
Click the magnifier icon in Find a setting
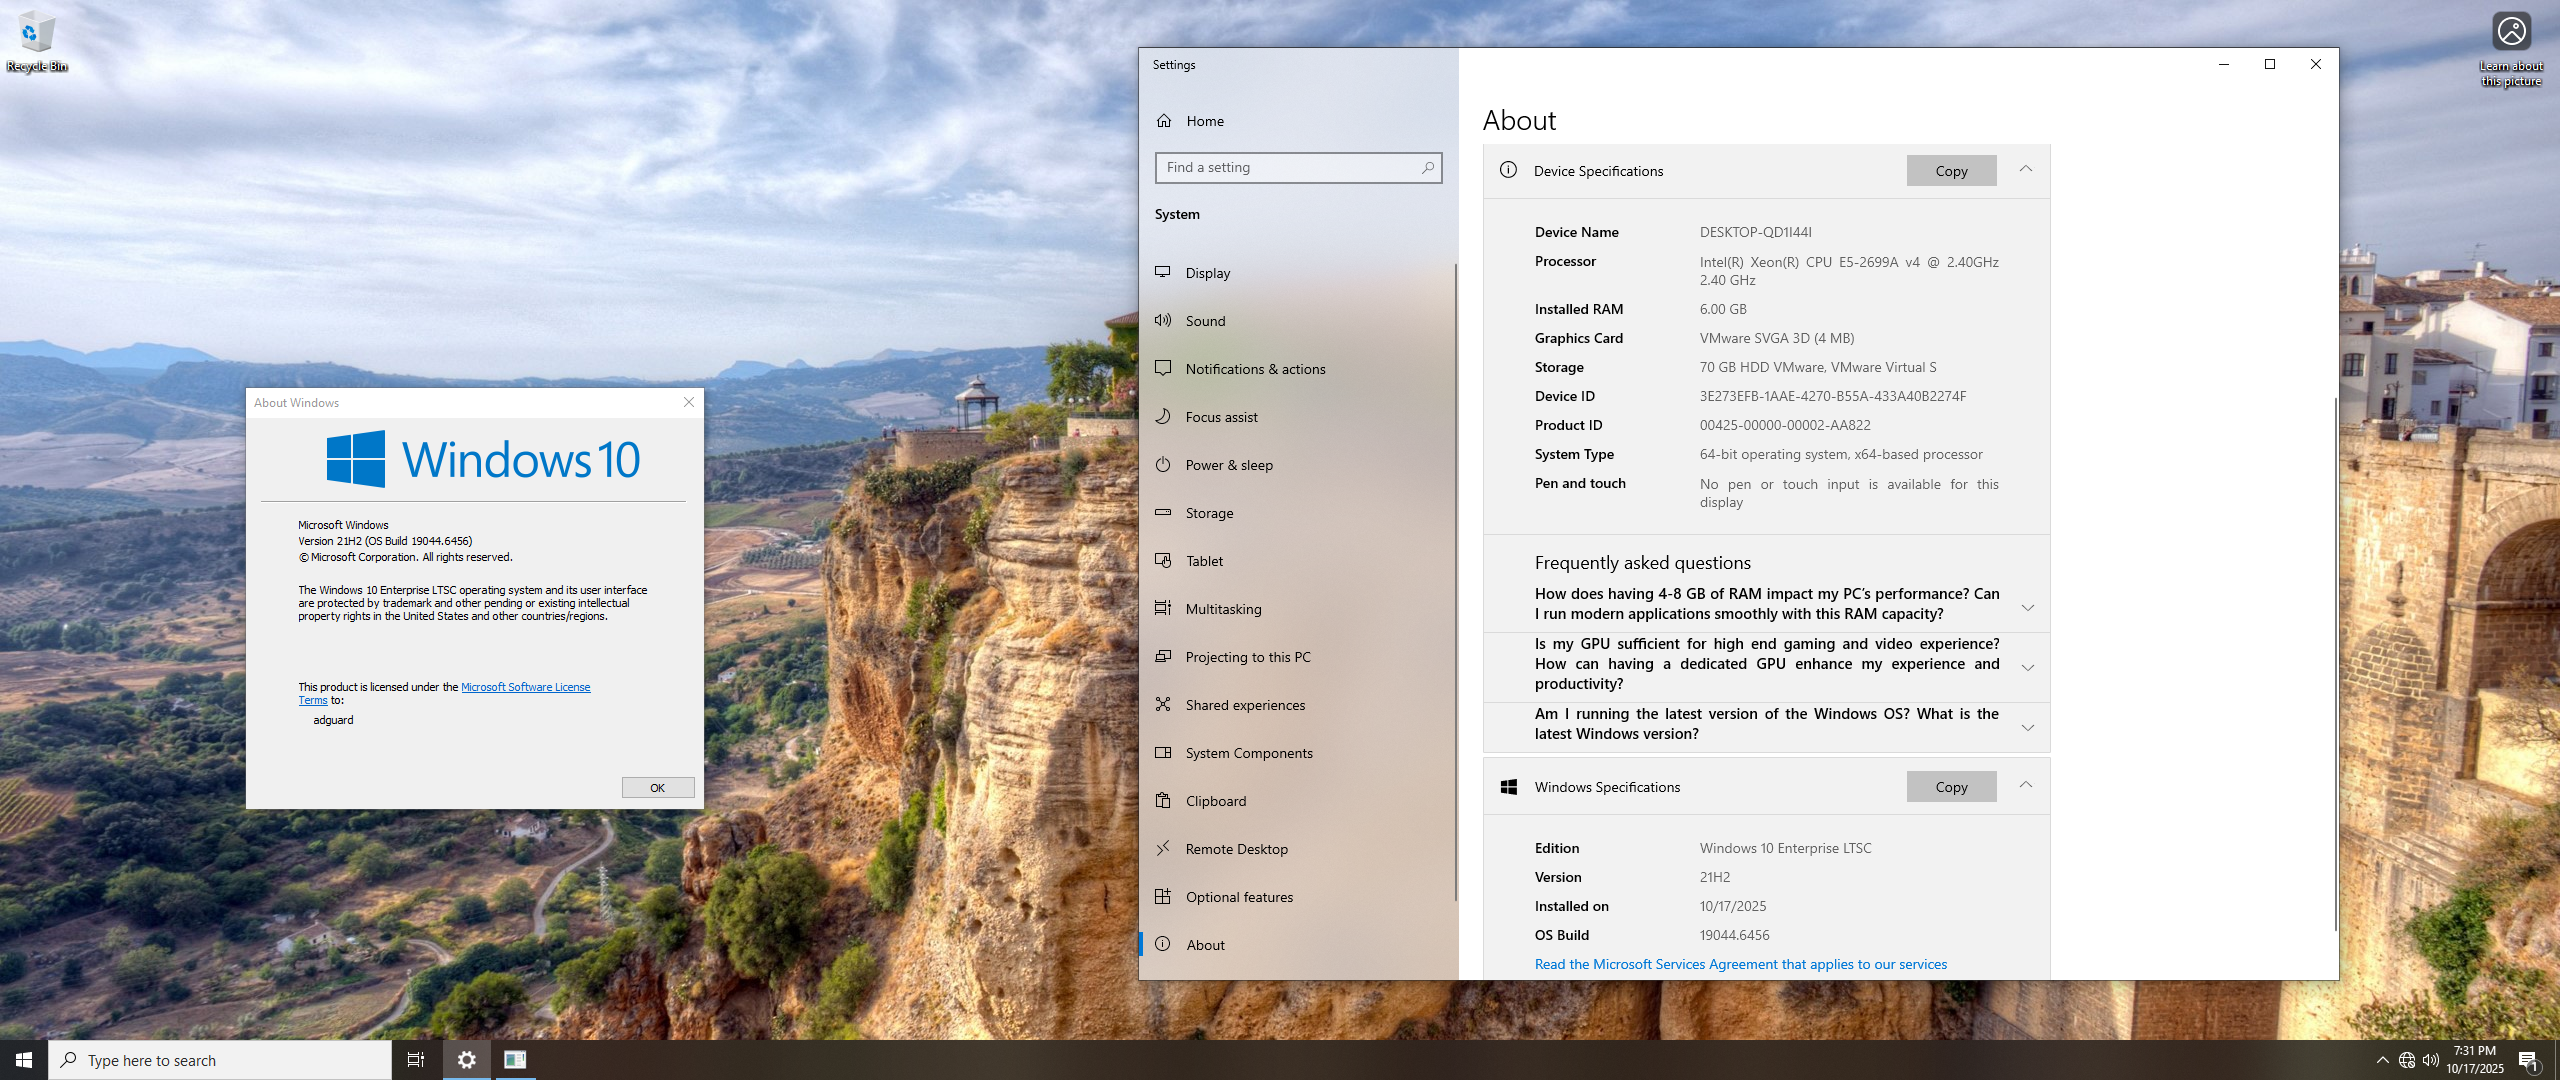pos(1428,168)
